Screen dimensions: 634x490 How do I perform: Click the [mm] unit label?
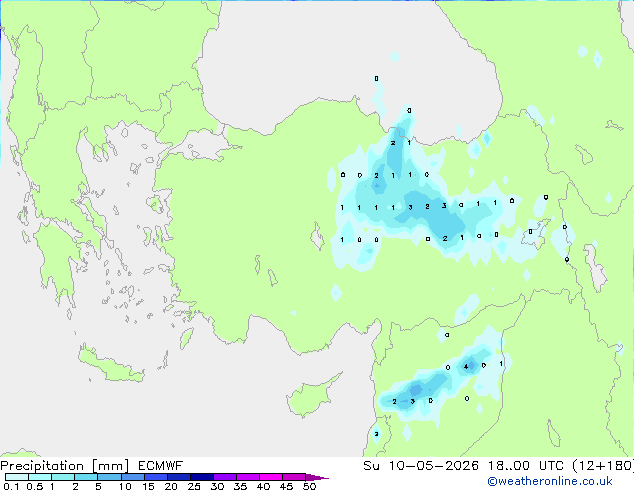[x=111, y=466]
